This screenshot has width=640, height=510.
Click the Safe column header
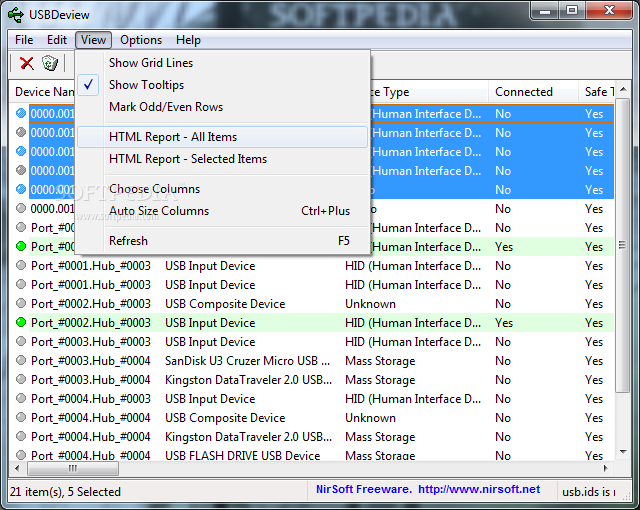(x=597, y=92)
